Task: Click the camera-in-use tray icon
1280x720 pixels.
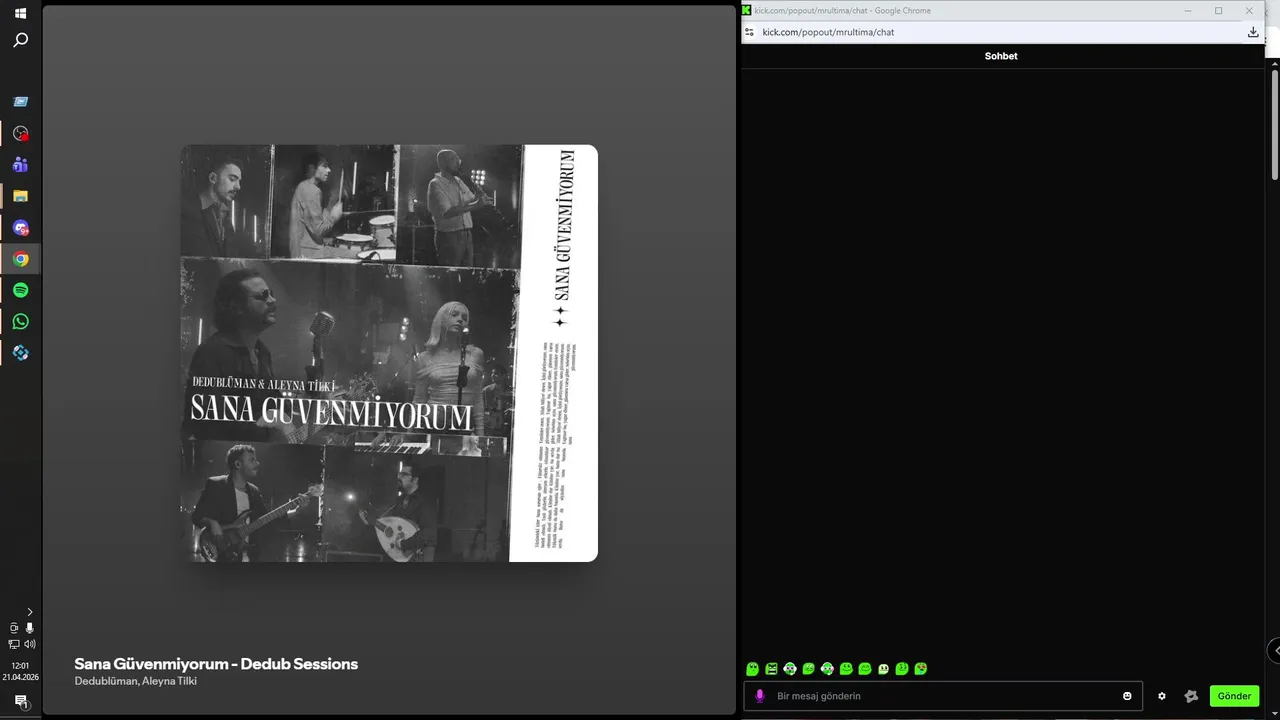Action: [14, 628]
